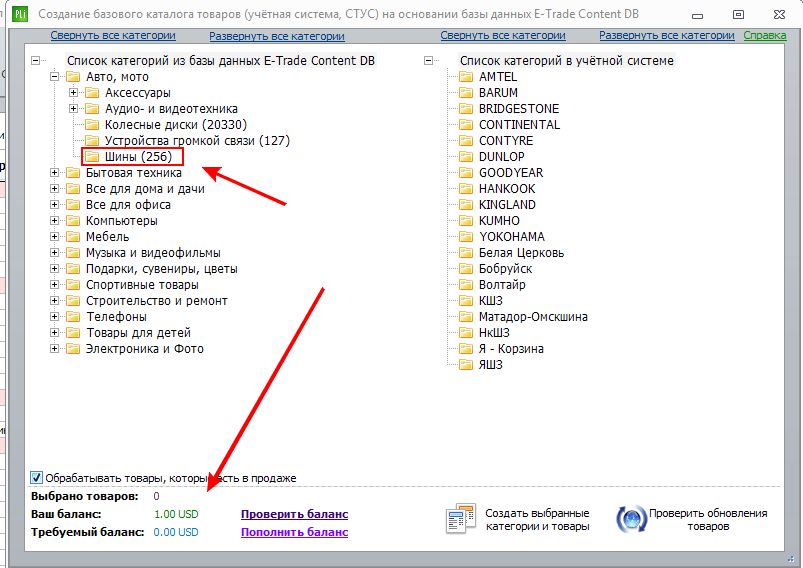Click the folder icon next to Бобруйск
The image size is (803, 568).
point(466,269)
